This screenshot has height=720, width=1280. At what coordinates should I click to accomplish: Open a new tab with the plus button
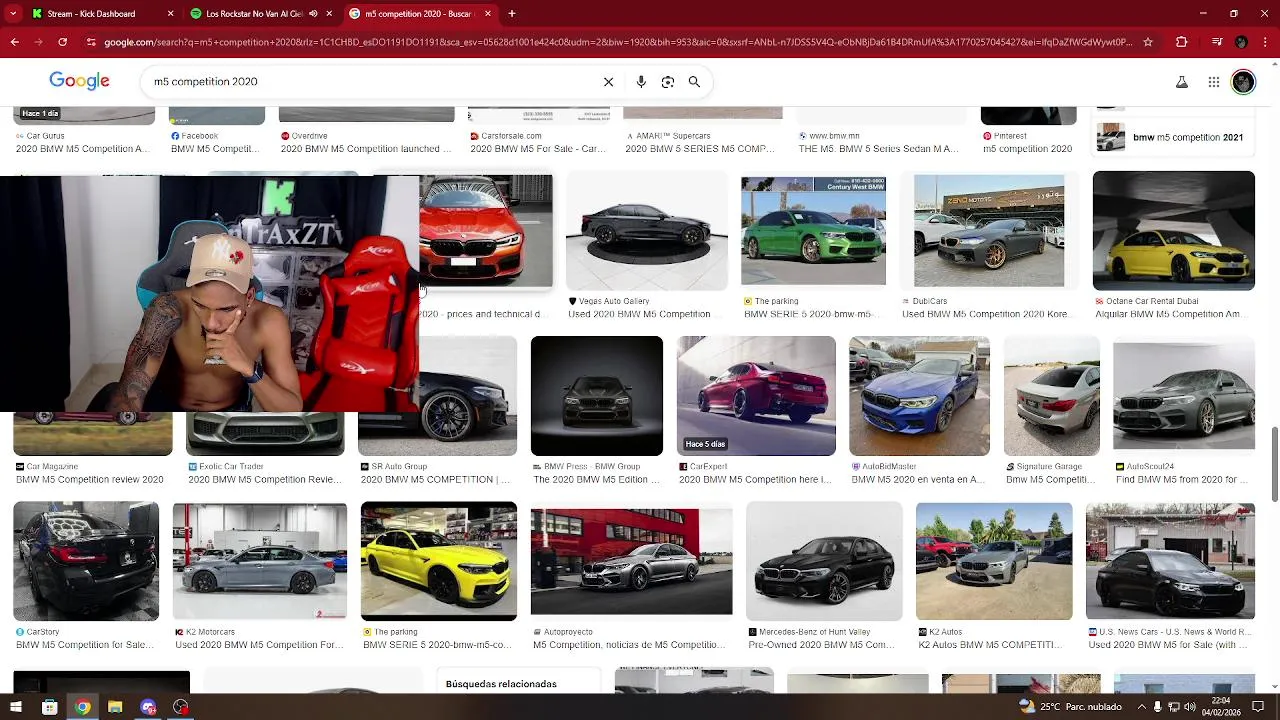pyautogui.click(x=512, y=14)
